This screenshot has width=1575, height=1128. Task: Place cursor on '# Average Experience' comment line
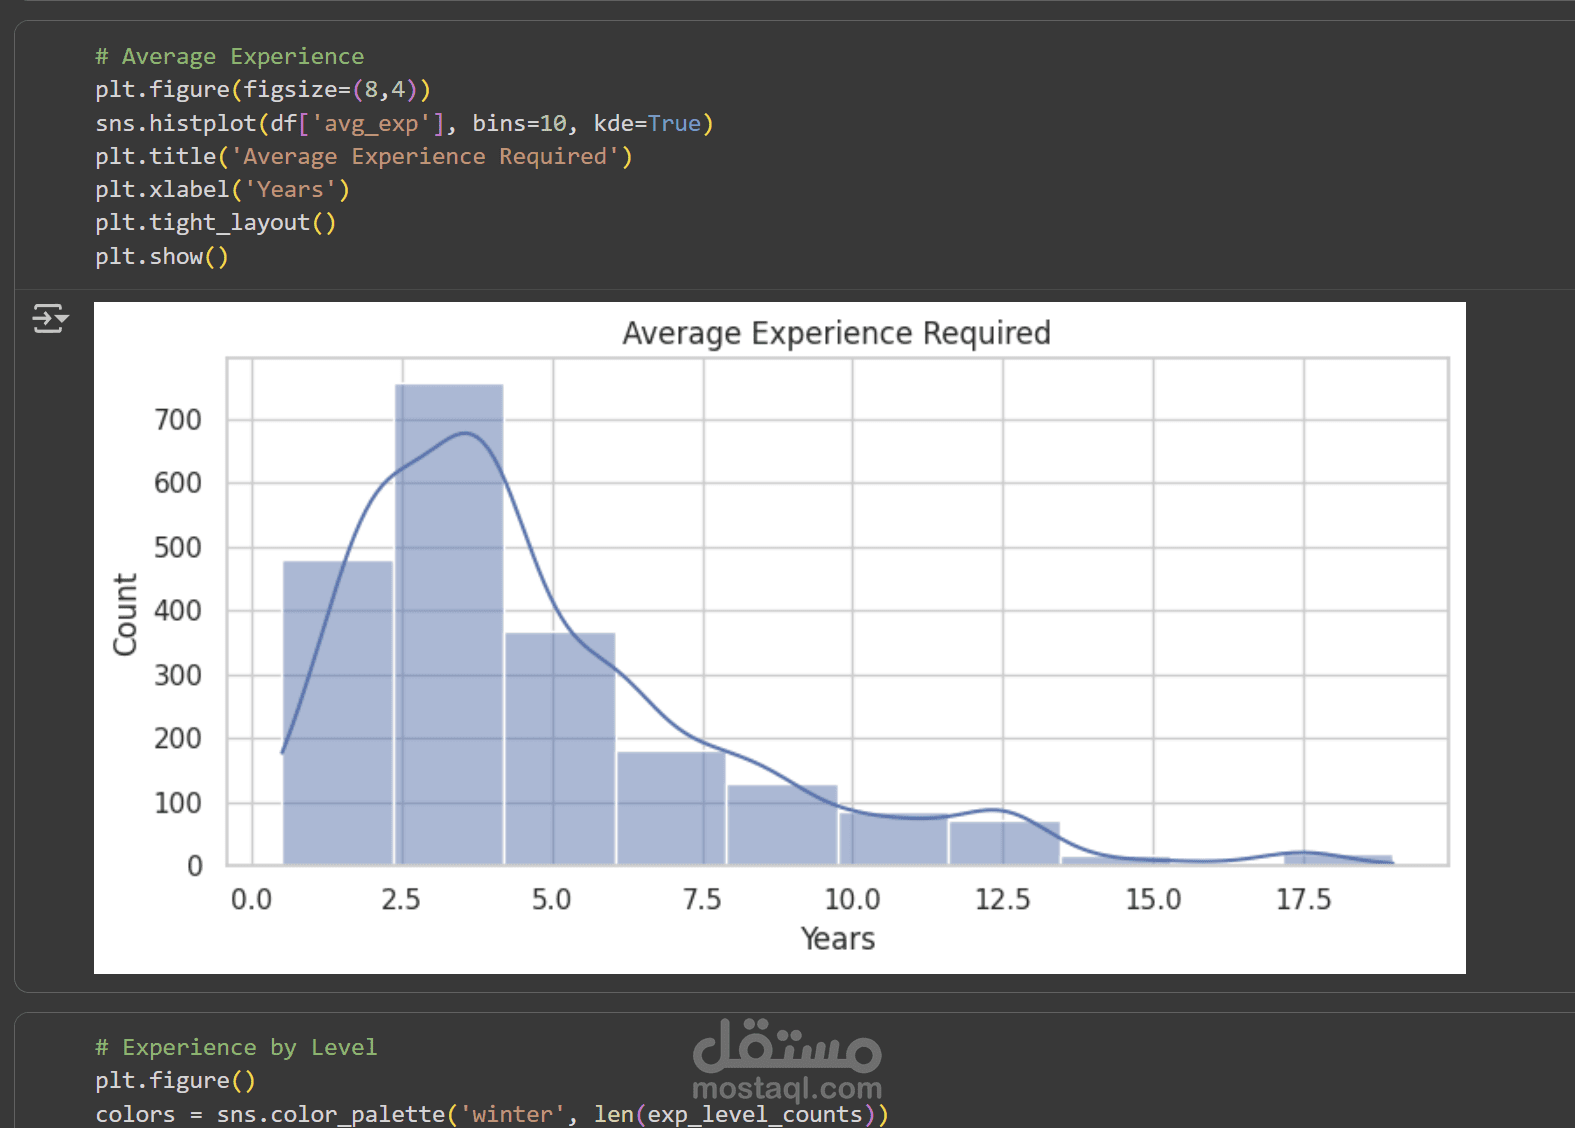click(229, 57)
